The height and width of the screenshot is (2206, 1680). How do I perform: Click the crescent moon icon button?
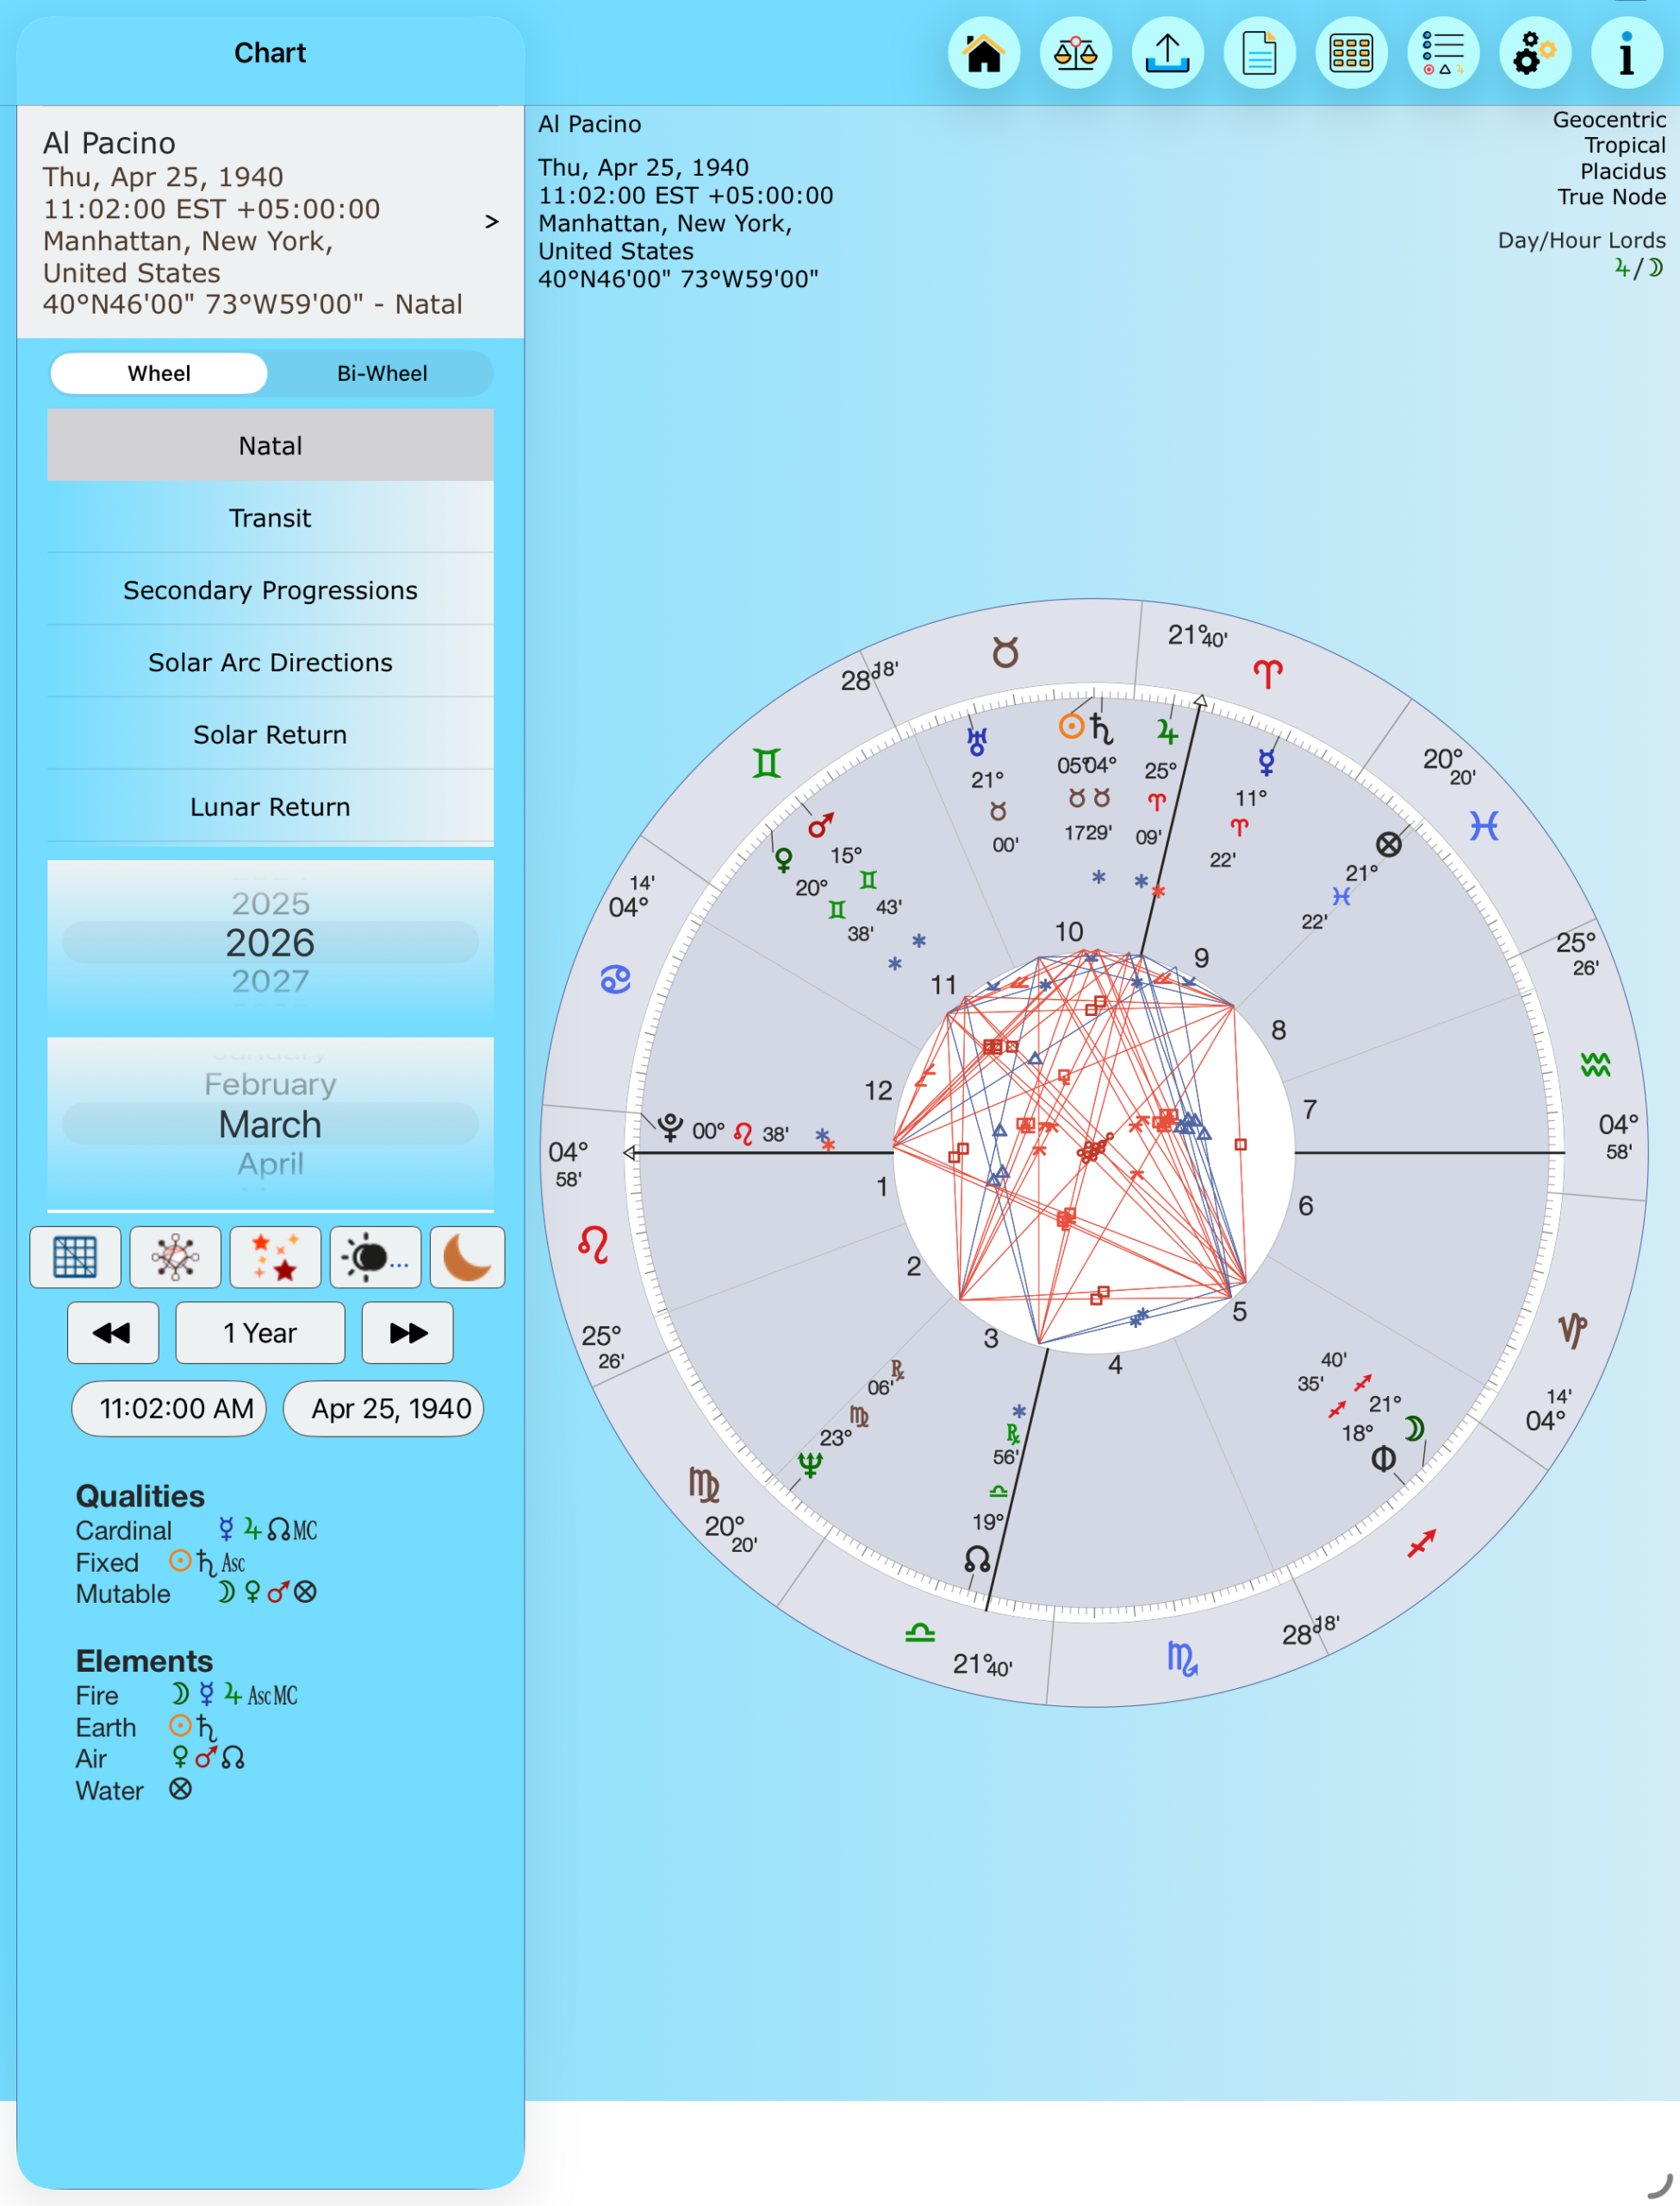coord(466,1257)
